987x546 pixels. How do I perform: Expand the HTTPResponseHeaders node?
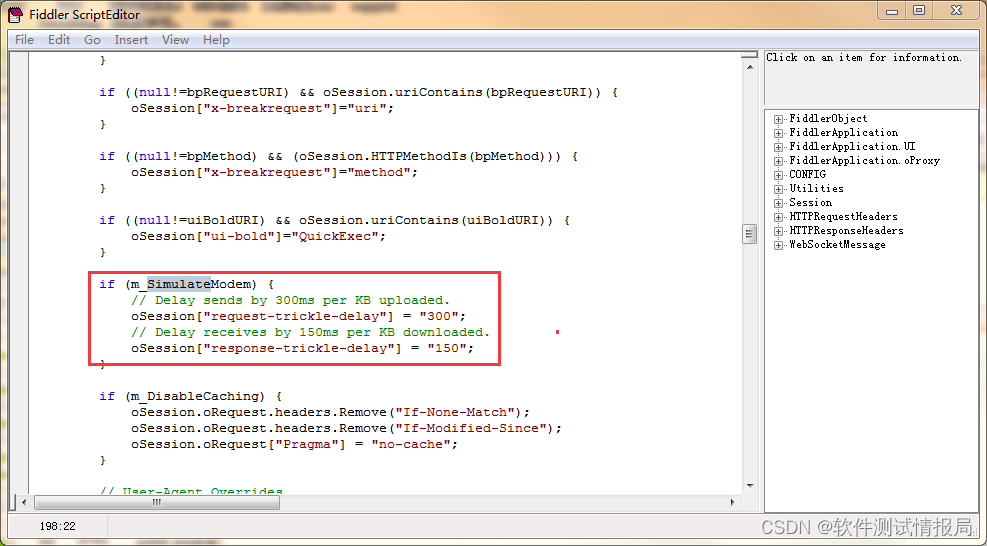tap(779, 231)
